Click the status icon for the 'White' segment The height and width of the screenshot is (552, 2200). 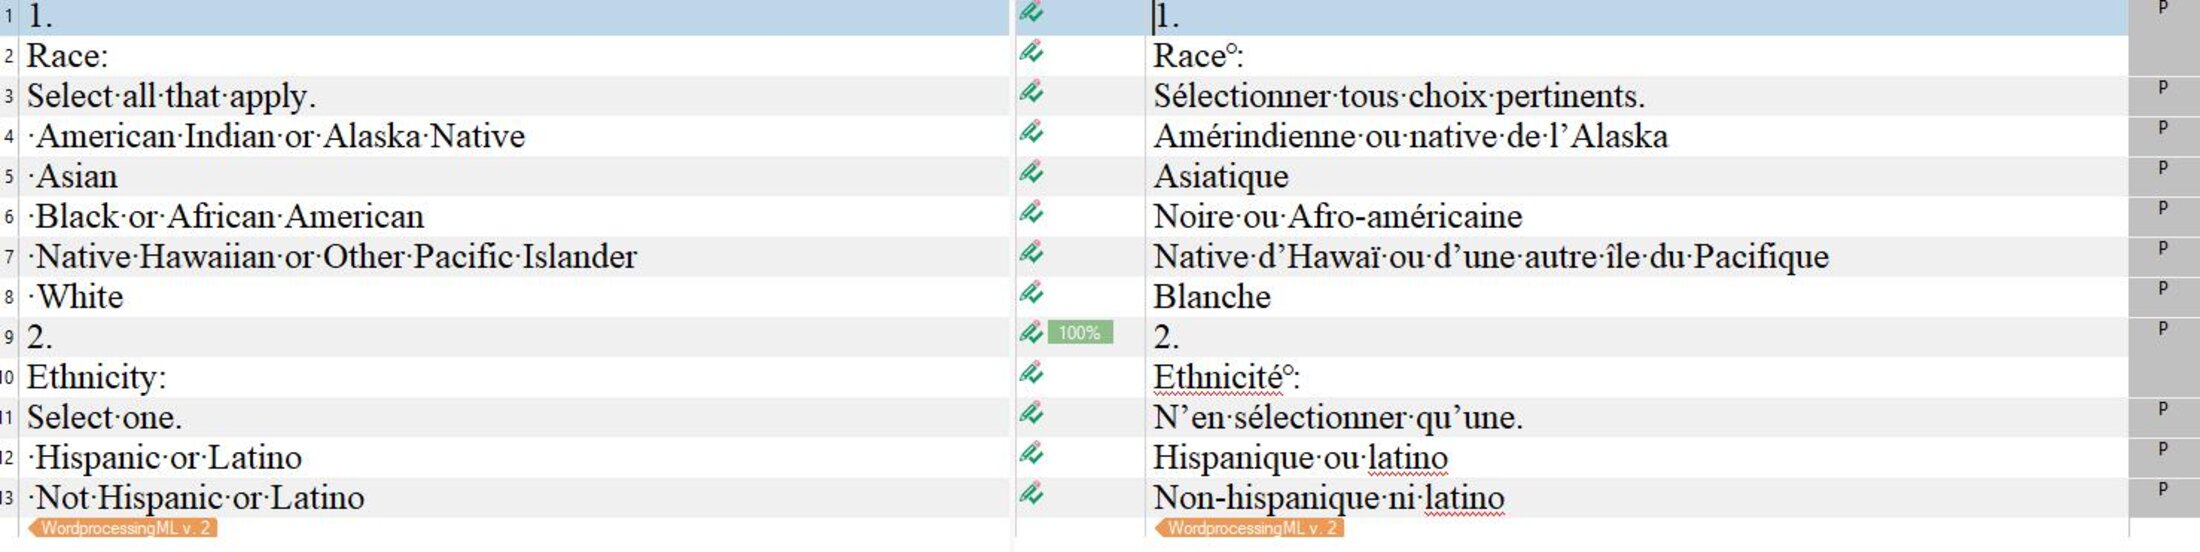click(x=1031, y=293)
